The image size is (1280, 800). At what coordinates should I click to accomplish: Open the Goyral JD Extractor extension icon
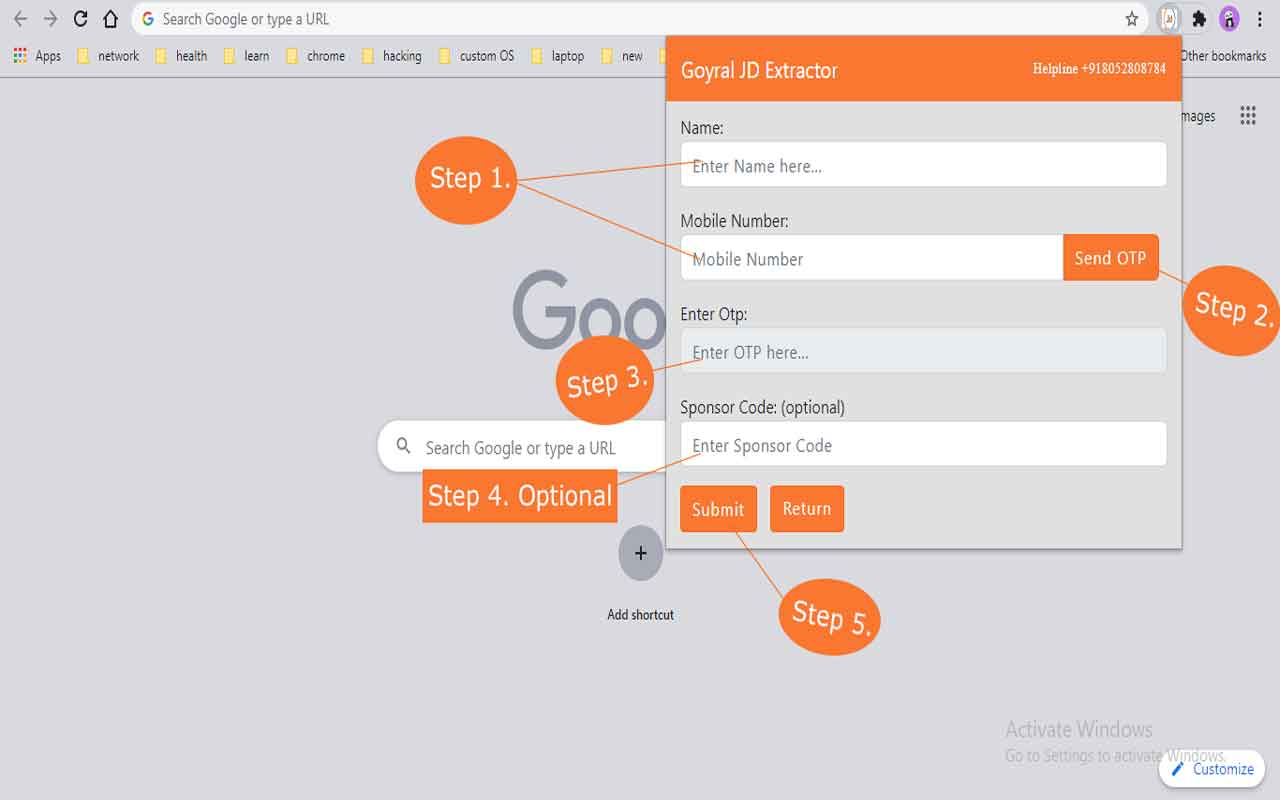(1168, 19)
